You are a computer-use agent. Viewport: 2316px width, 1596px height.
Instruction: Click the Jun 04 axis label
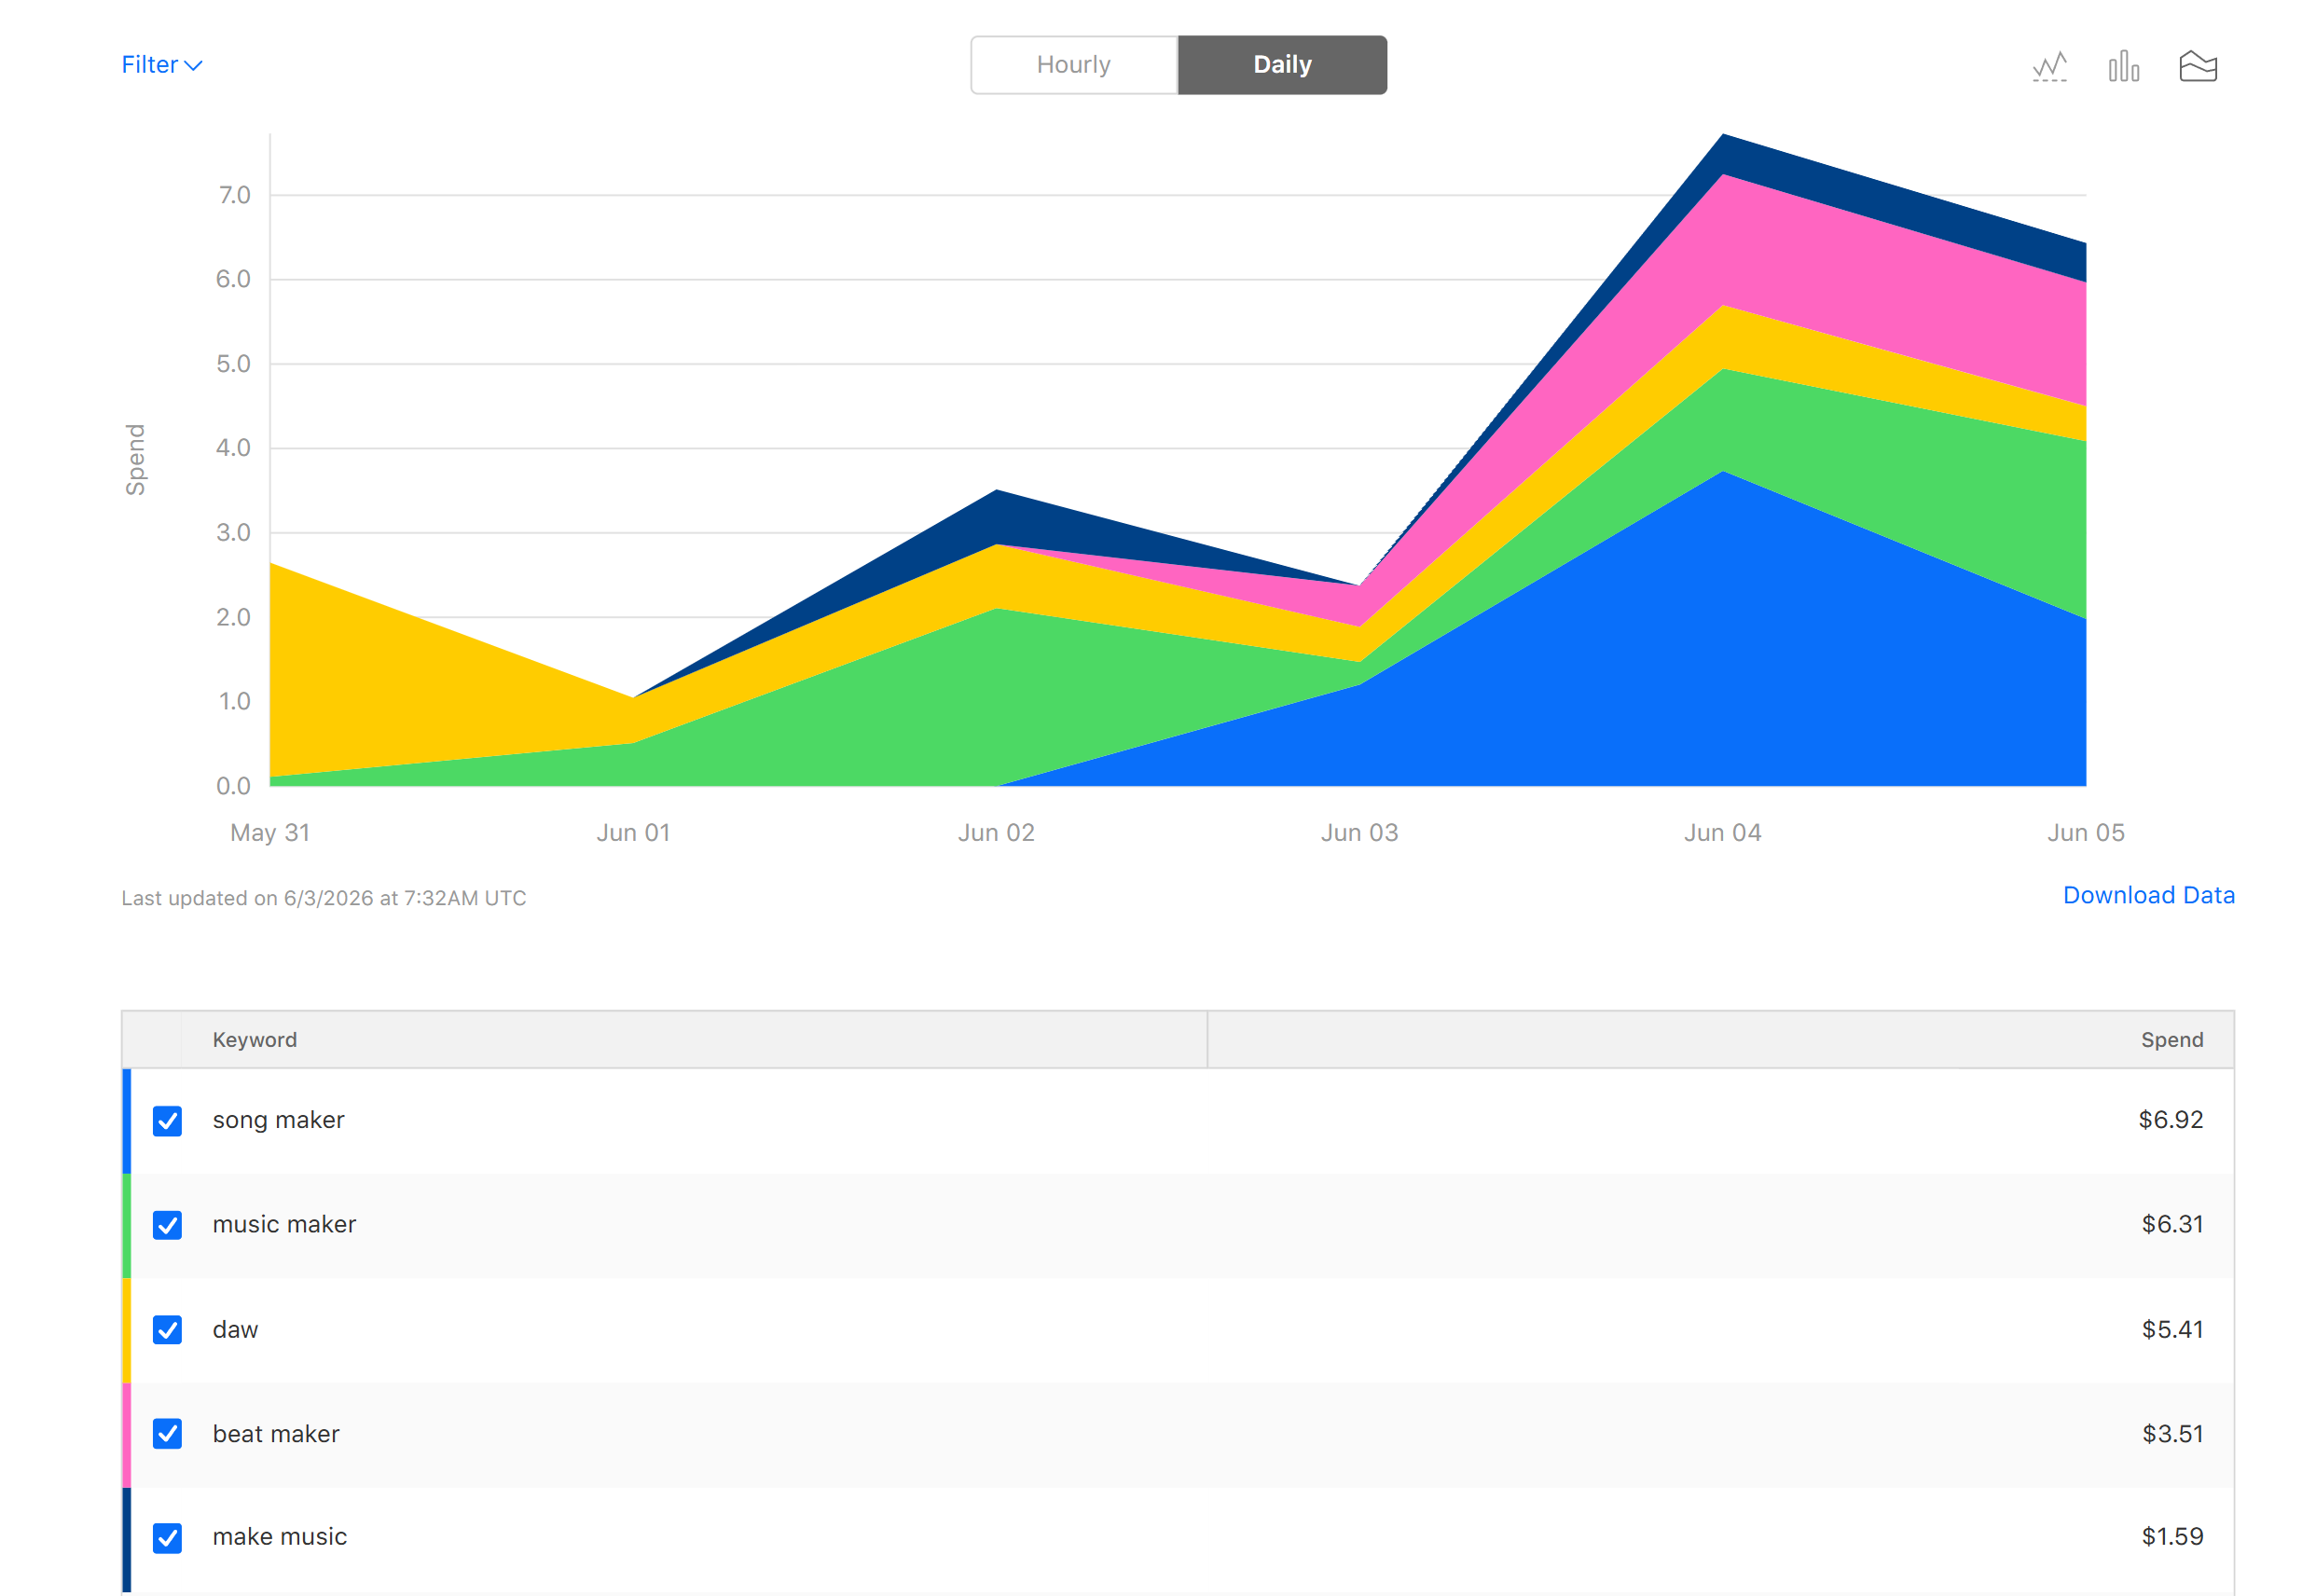pos(1722,833)
